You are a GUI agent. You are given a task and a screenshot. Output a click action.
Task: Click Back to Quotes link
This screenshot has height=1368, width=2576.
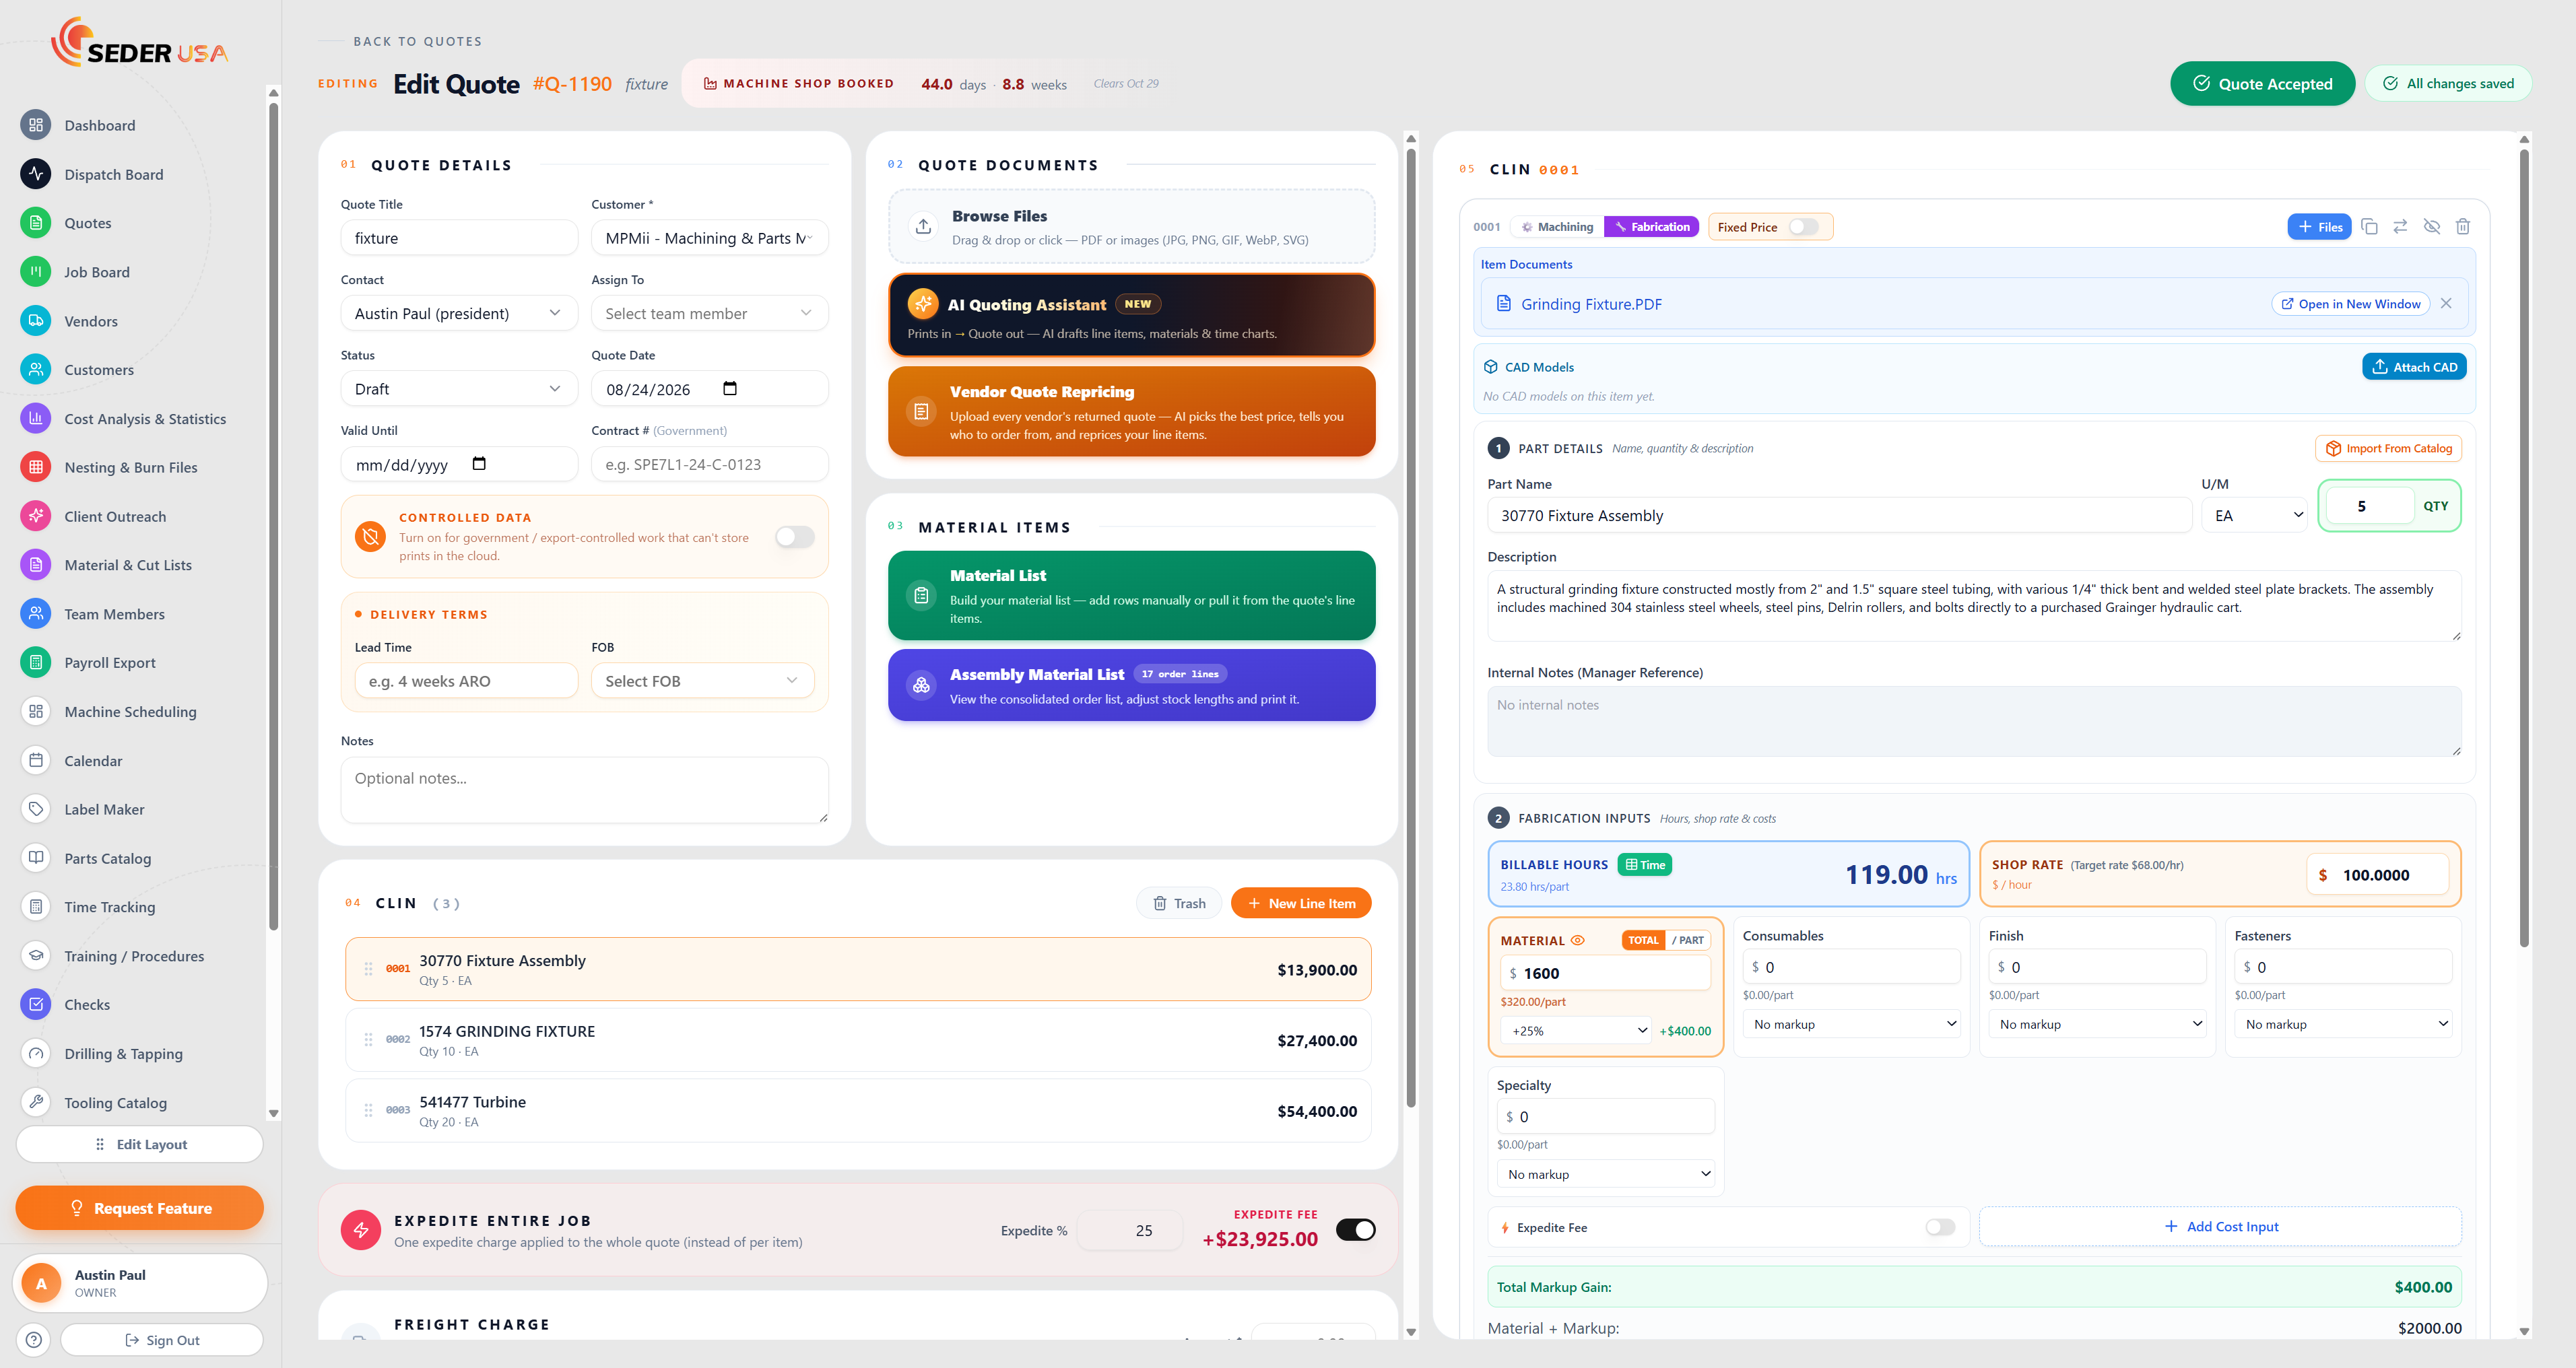[x=417, y=42]
